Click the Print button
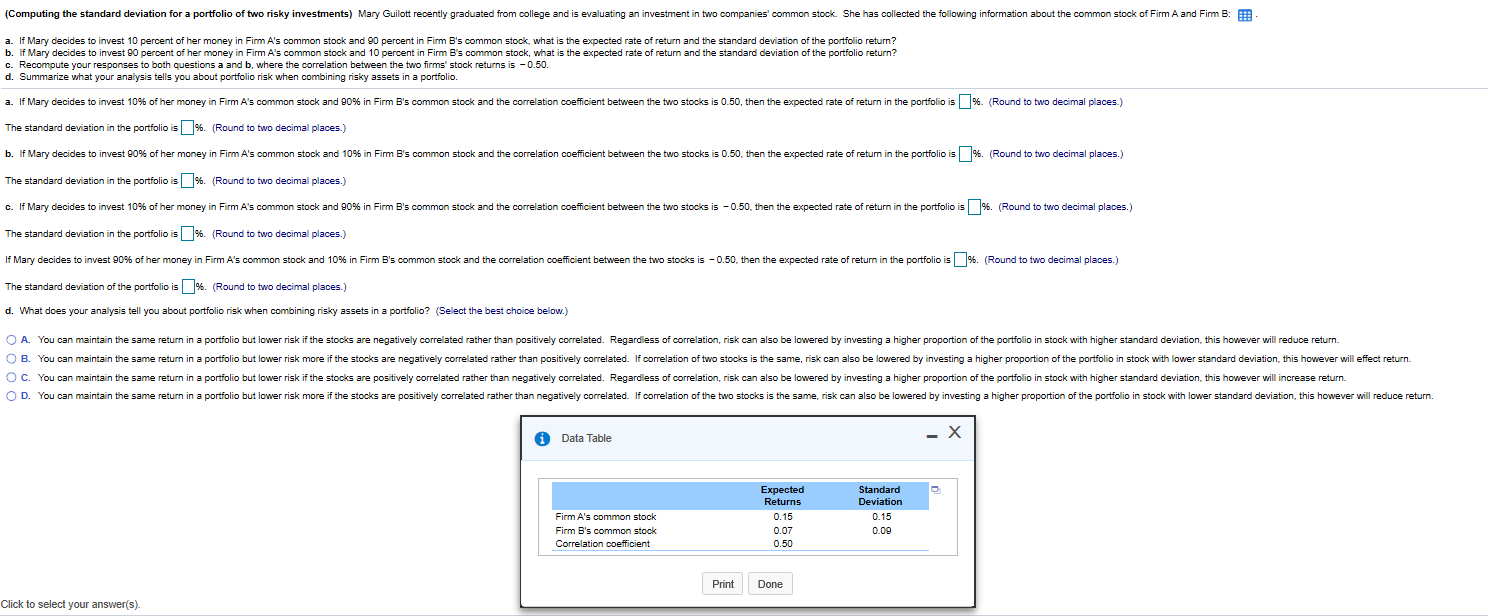Screen dimensions: 1488x616 (x=722, y=583)
